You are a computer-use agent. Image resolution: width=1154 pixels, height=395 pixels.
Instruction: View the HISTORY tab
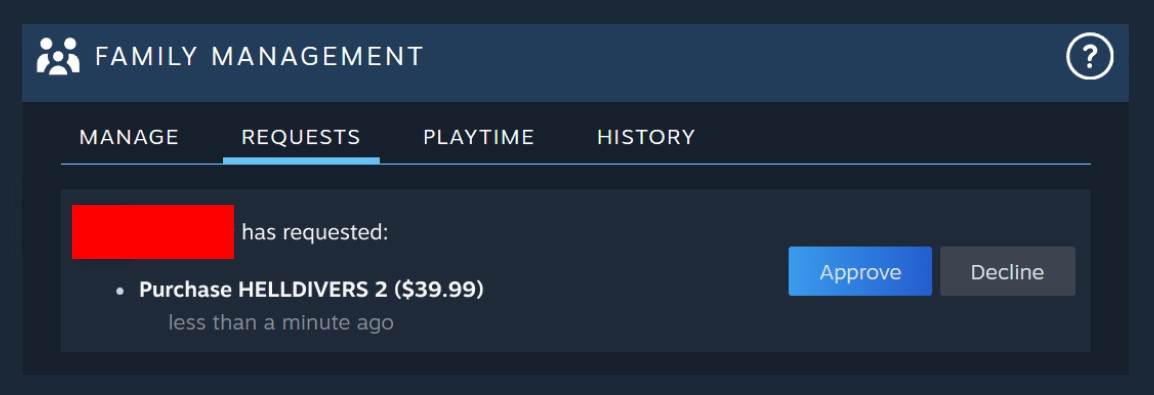(646, 138)
